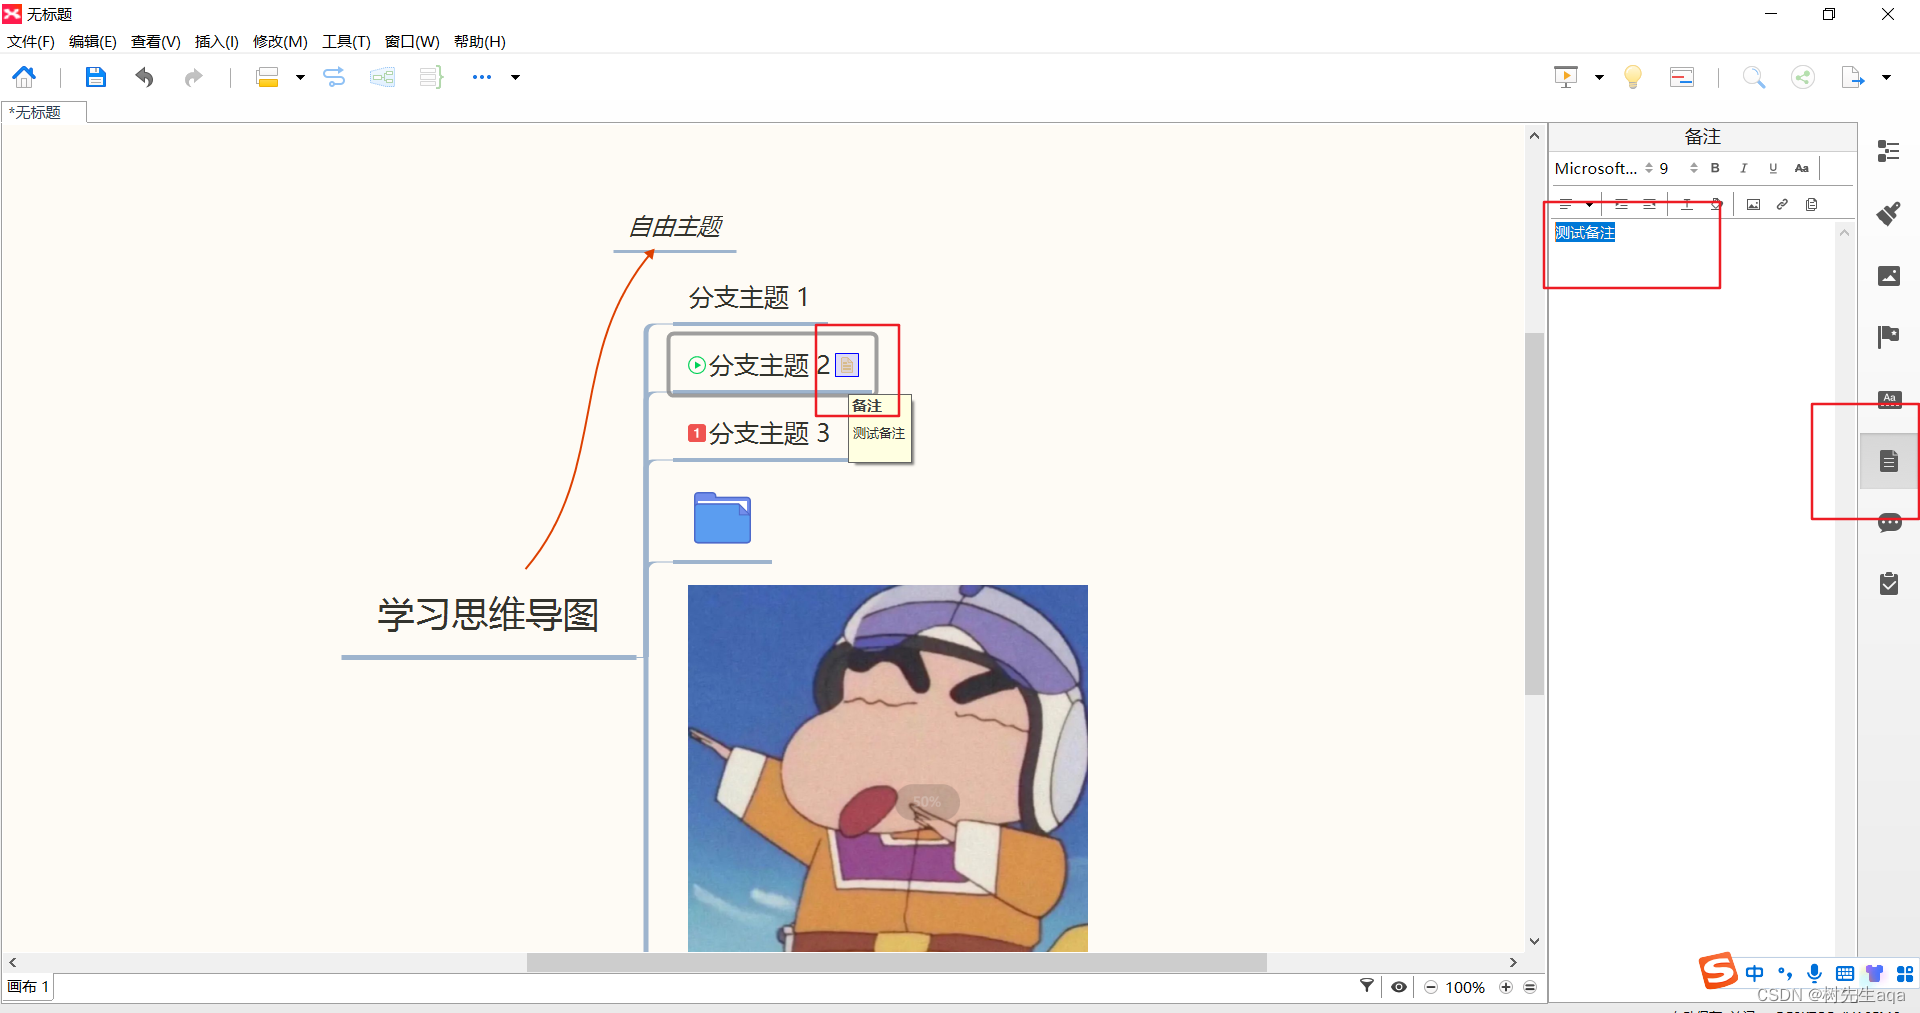Toggle the eye visibility icon in status bar
The width and height of the screenshot is (1920, 1013).
1399,987
